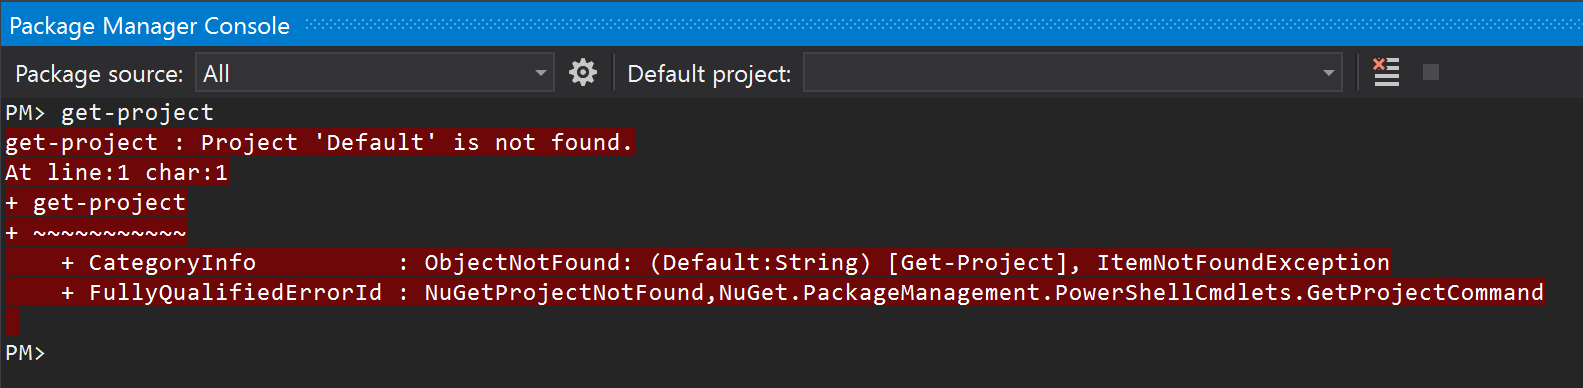Click the ItemNotFoundException text
The width and height of the screenshot is (1583, 388).
tap(1243, 263)
